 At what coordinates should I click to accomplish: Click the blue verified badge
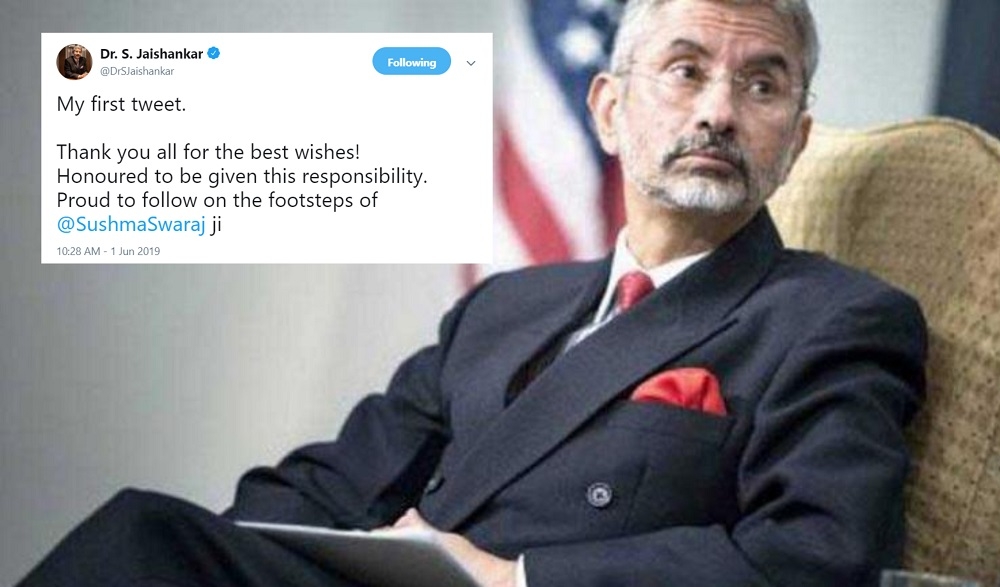214,54
